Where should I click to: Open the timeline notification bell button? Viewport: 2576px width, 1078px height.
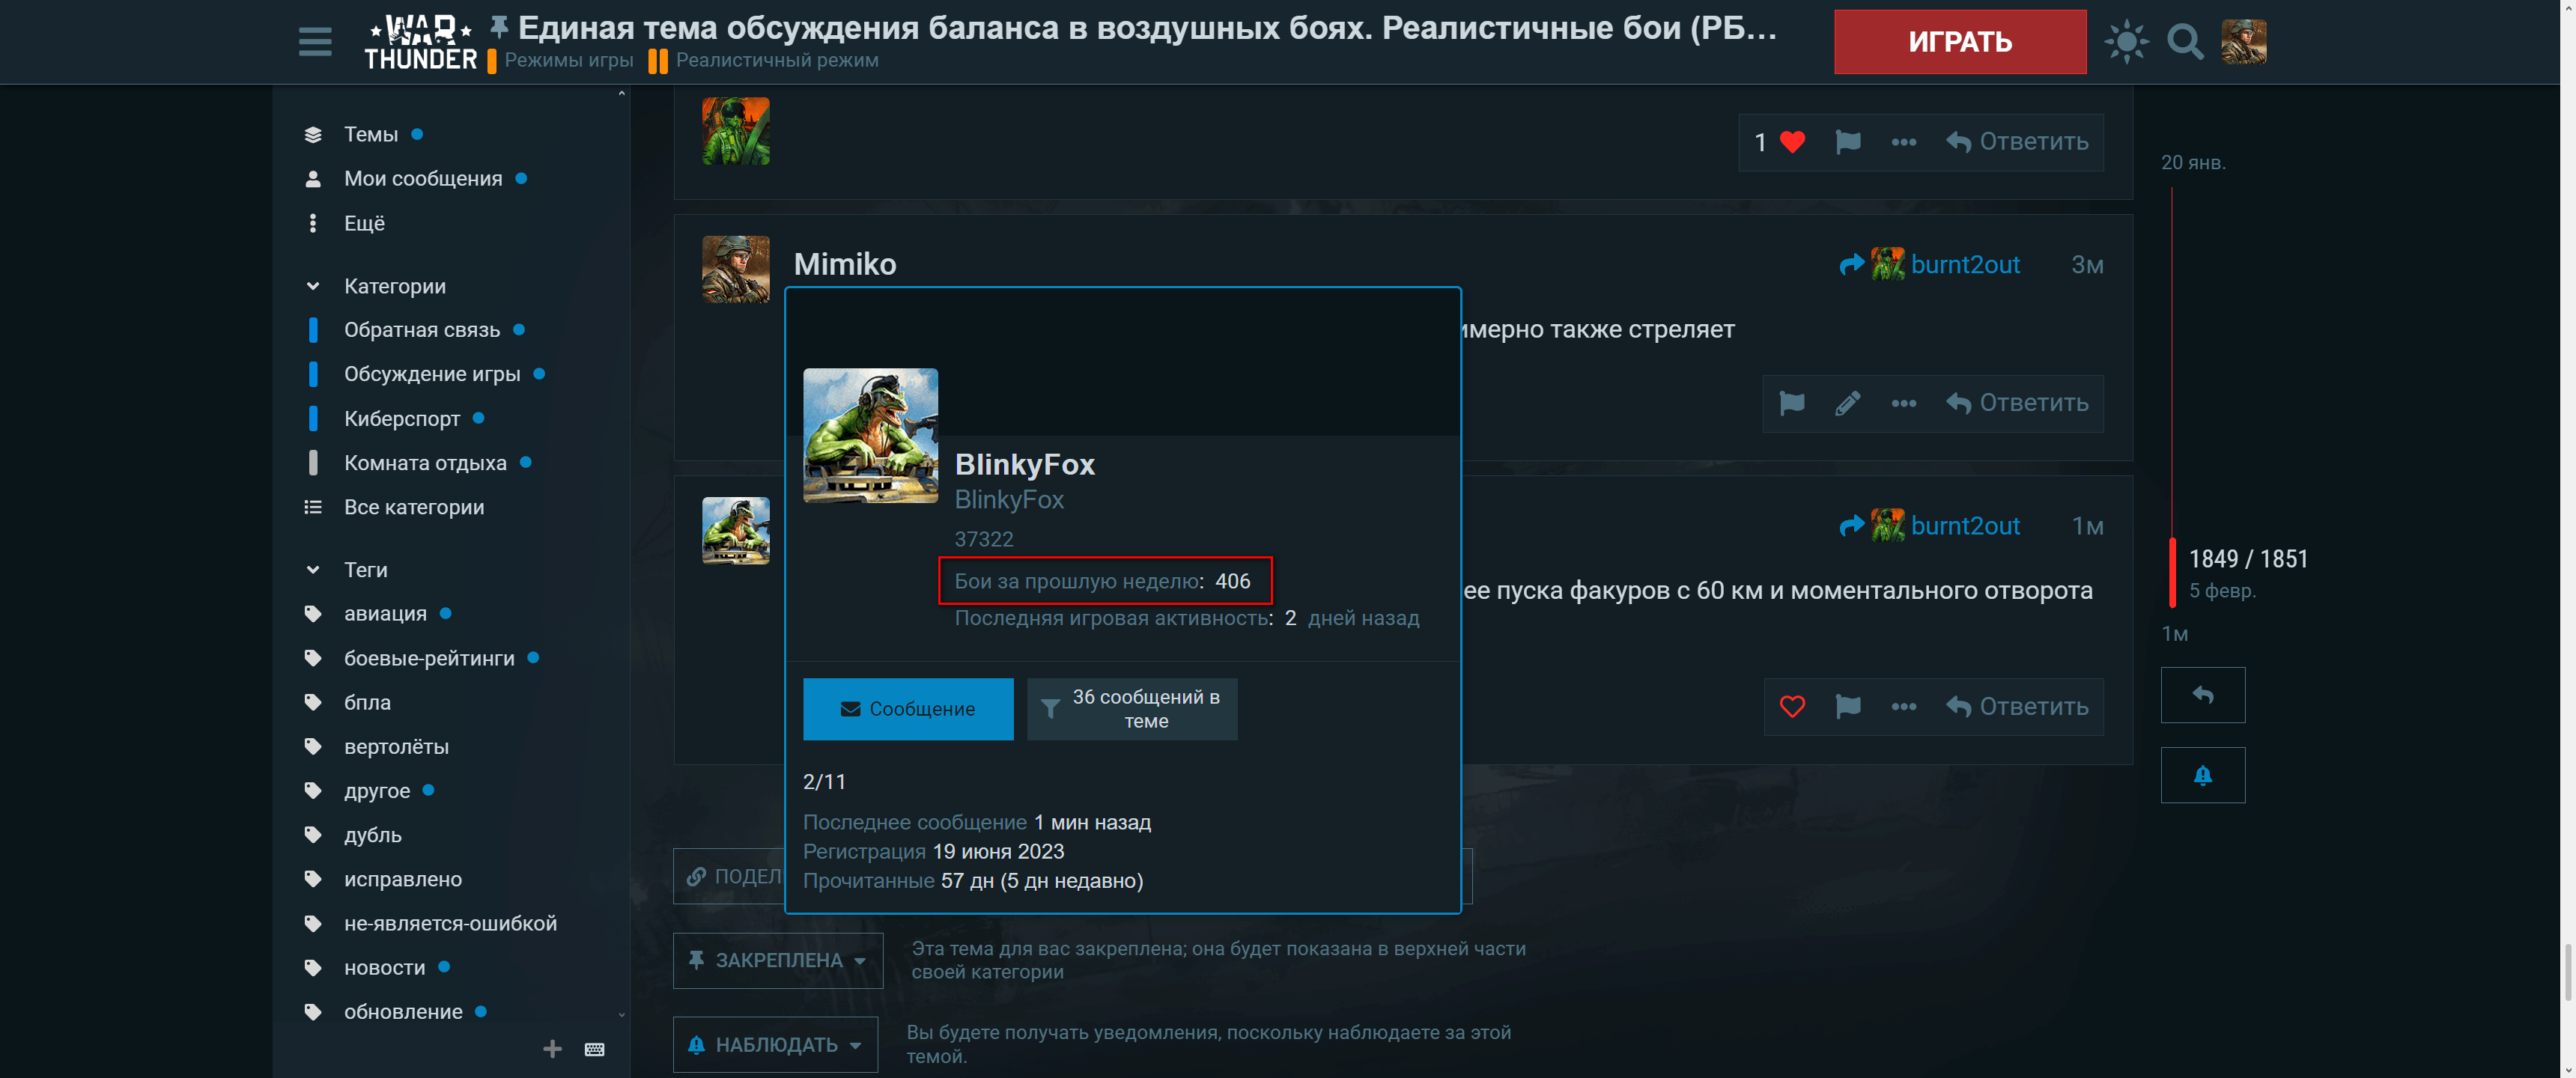[2202, 775]
